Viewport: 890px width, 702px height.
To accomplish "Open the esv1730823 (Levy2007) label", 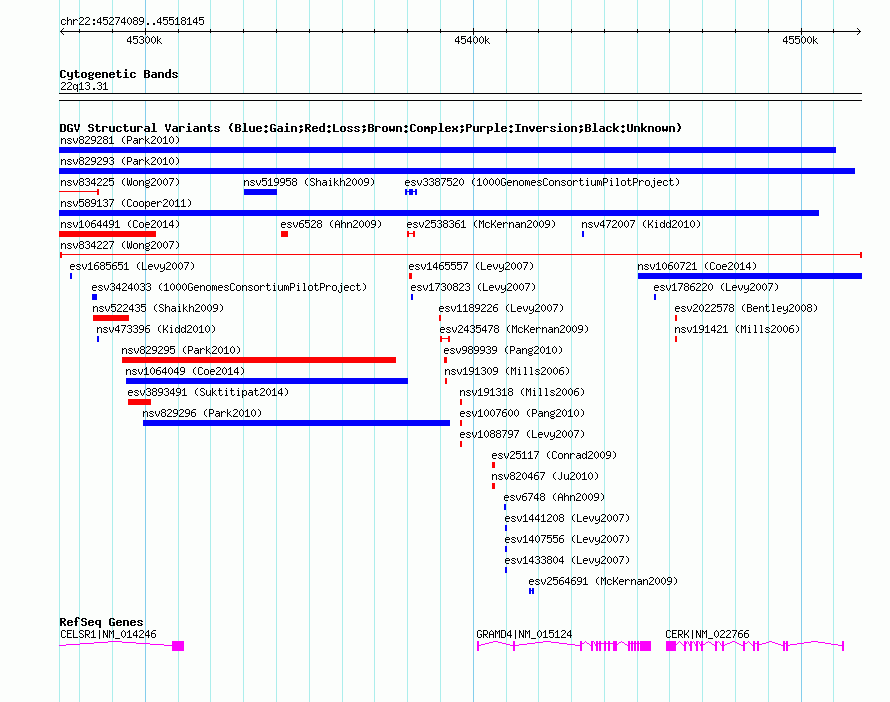I will [473, 287].
